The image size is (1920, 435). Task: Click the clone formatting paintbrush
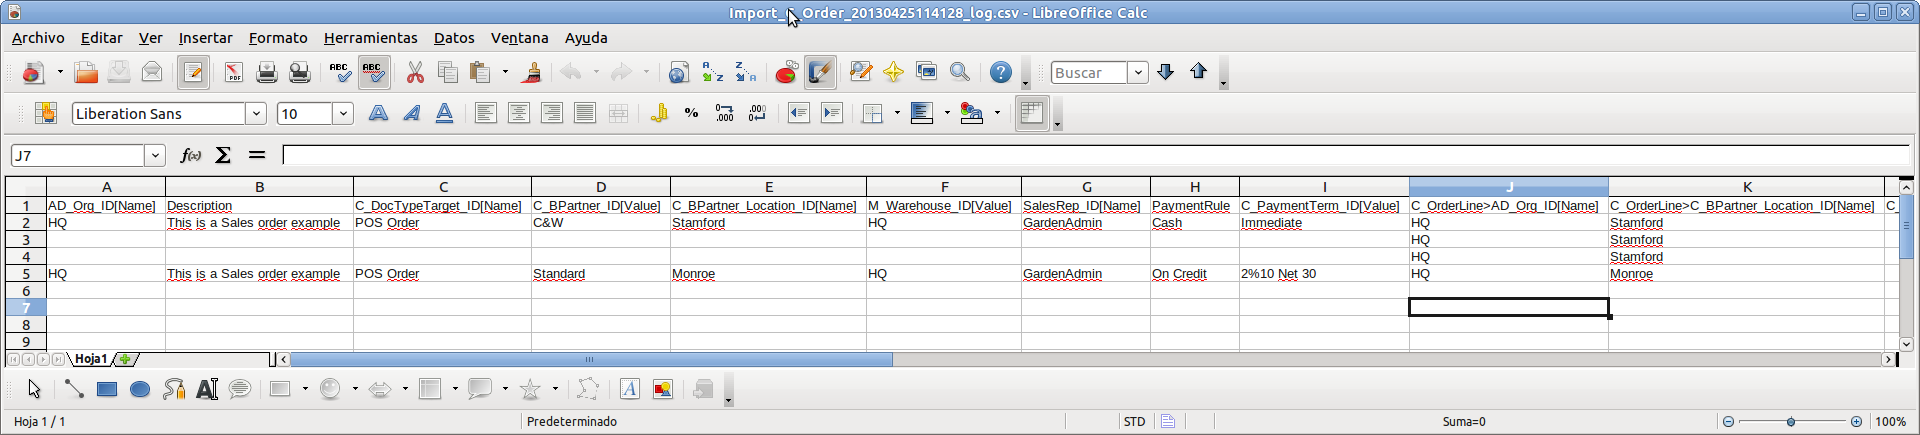click(x=532, y=73)
